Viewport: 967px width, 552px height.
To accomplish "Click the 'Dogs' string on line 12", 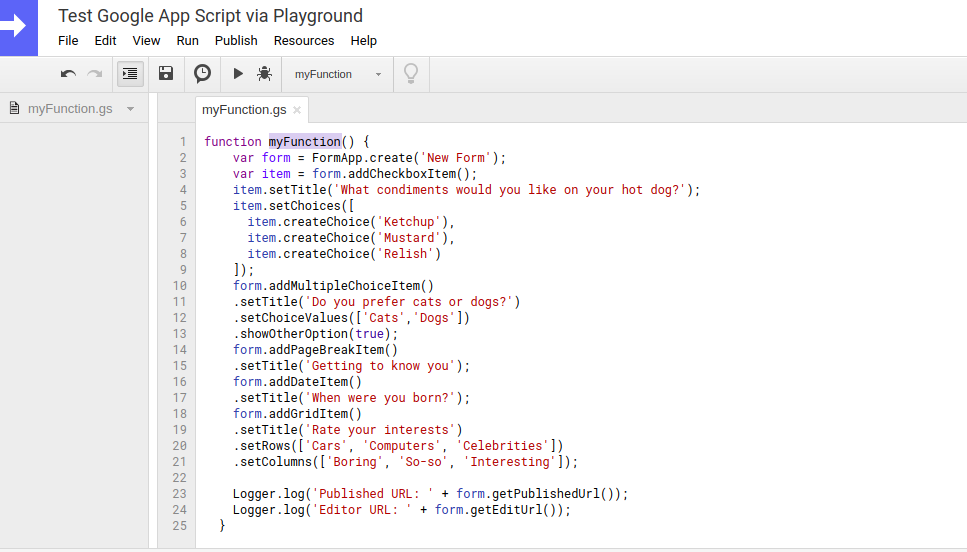I will click(x=434, y=318).
